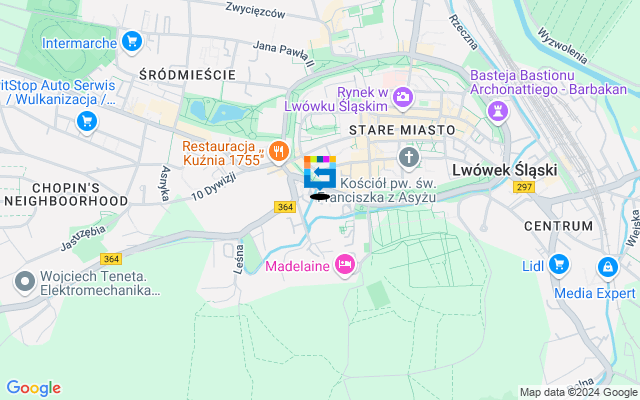The image size is (640, 400).
Task: Open the Google logo link
Action: coord(33,388)
